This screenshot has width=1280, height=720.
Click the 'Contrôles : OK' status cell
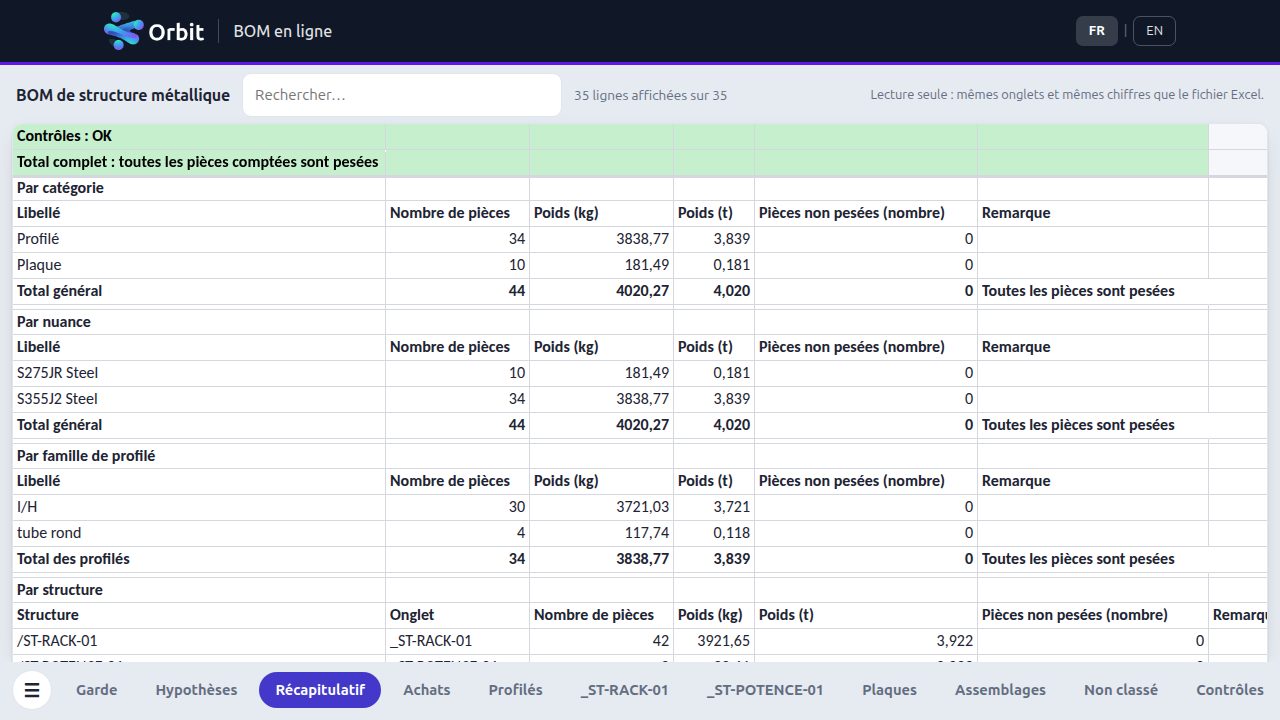point(199,136)
